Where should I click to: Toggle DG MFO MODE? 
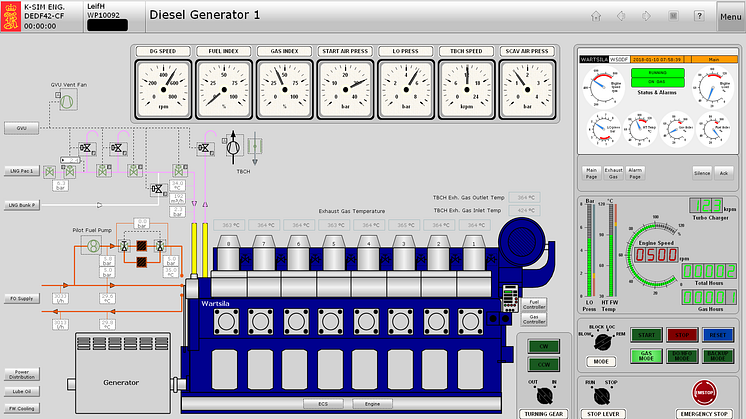click(x=682, y=356)
